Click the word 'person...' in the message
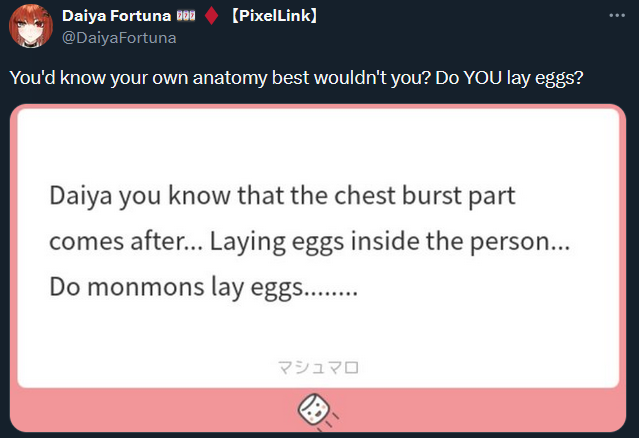 [520, 242]
